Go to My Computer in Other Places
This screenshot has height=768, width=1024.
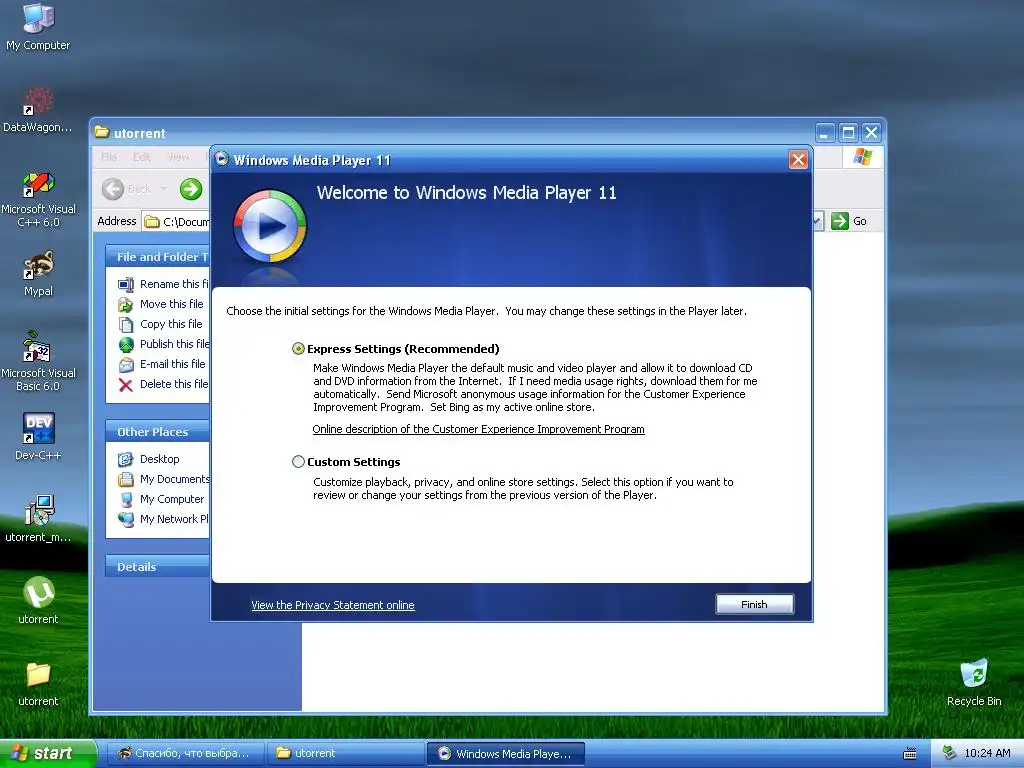161,499
